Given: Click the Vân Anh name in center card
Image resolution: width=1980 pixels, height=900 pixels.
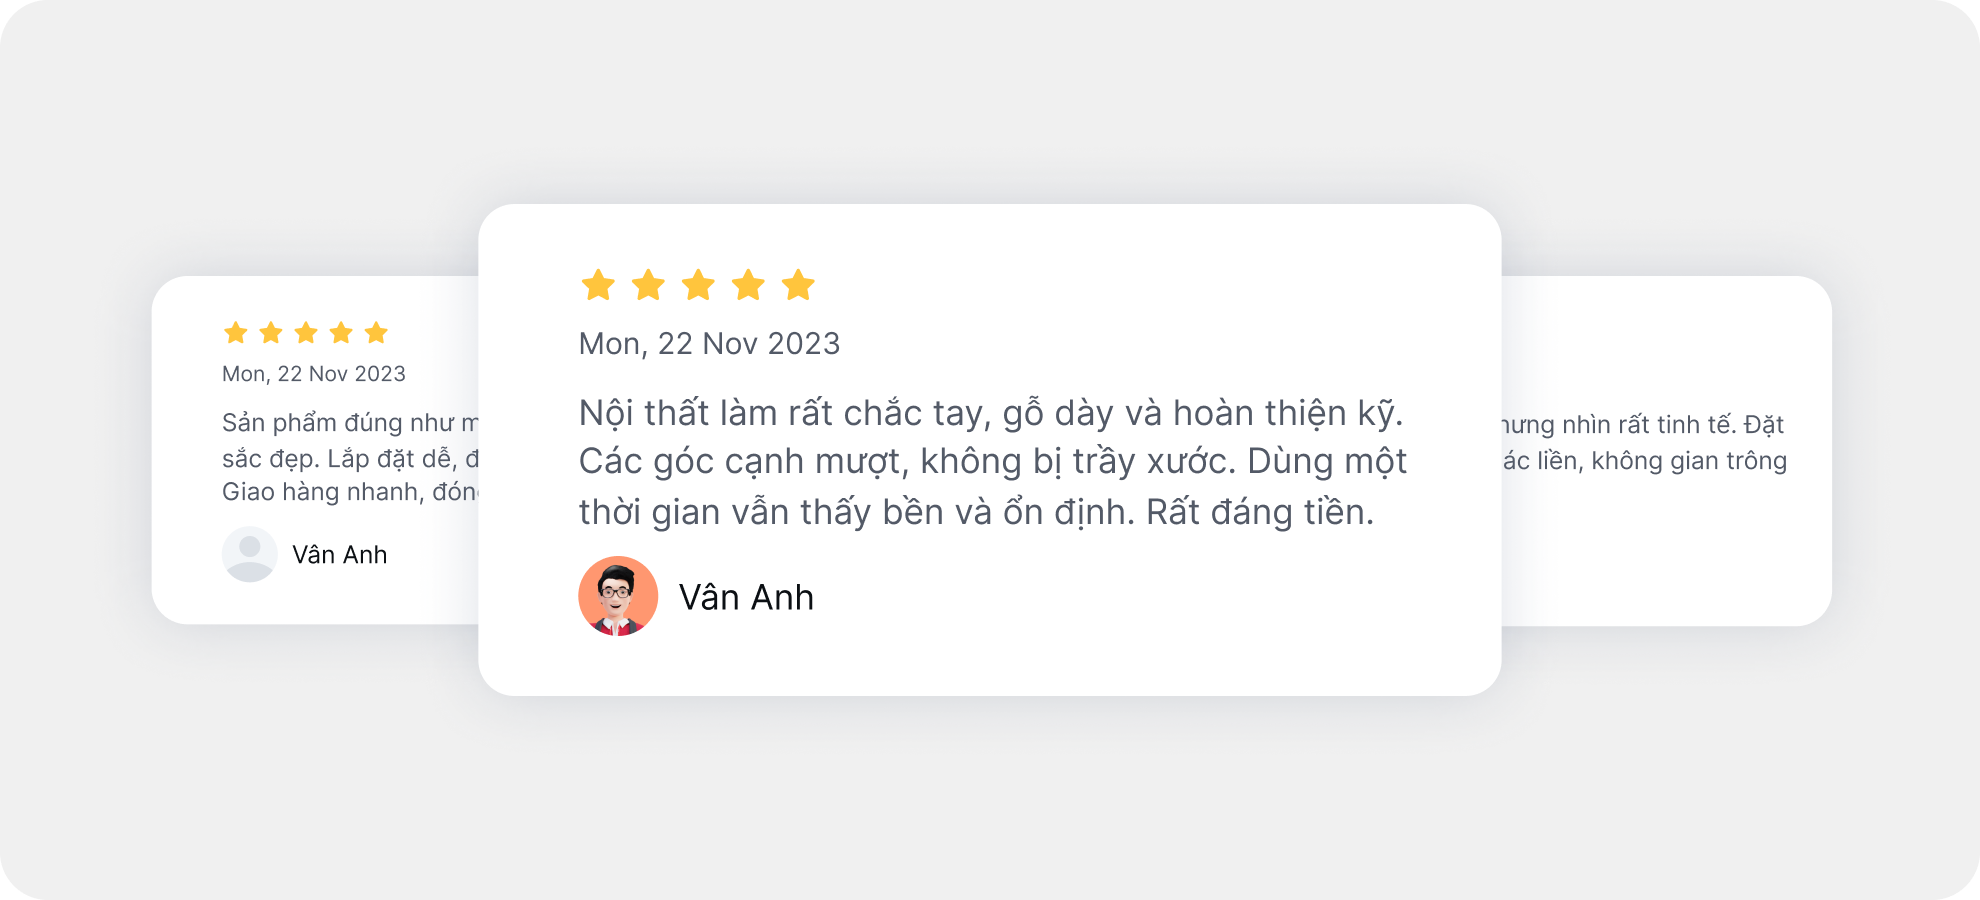Looking at the screenshot, I should point(746,598).
